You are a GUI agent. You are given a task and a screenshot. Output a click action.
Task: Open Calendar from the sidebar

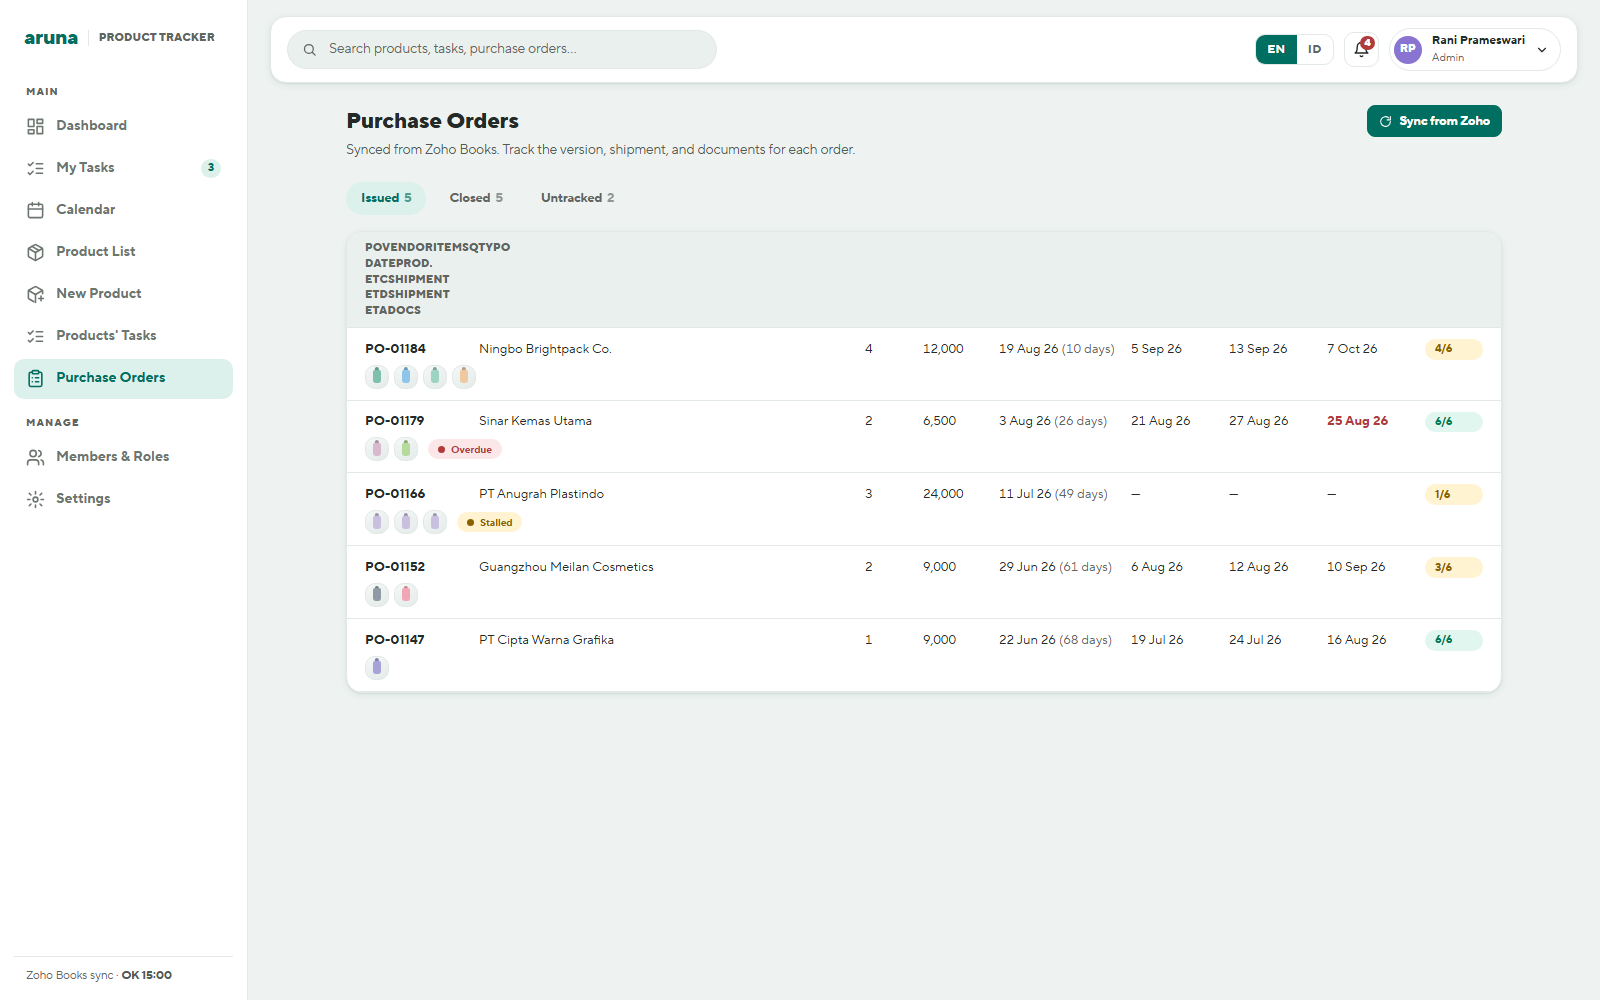[123, 210]
